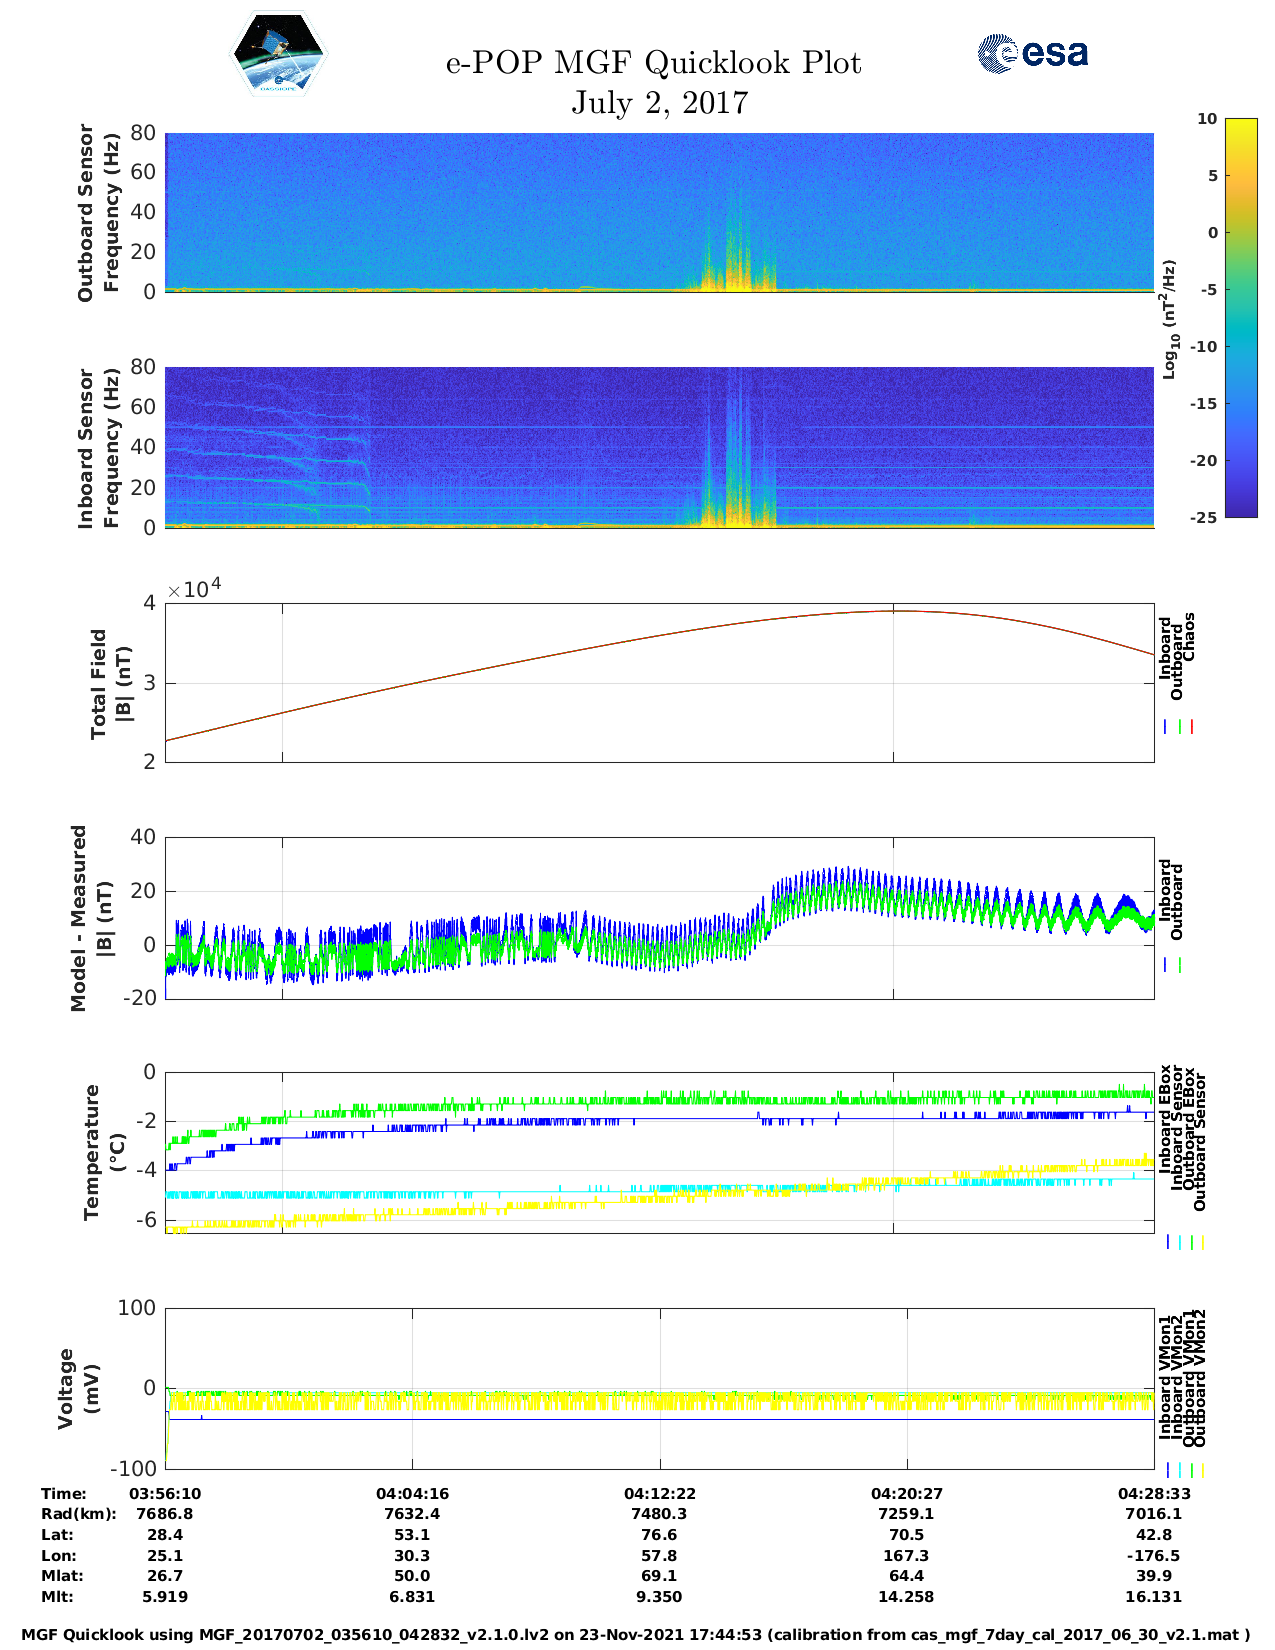Image resolution: width=1275 pixels, height=1650 pixels.
Task: Click the MGF Quicklook footer file text
Action: click(x=636, y=1635)
